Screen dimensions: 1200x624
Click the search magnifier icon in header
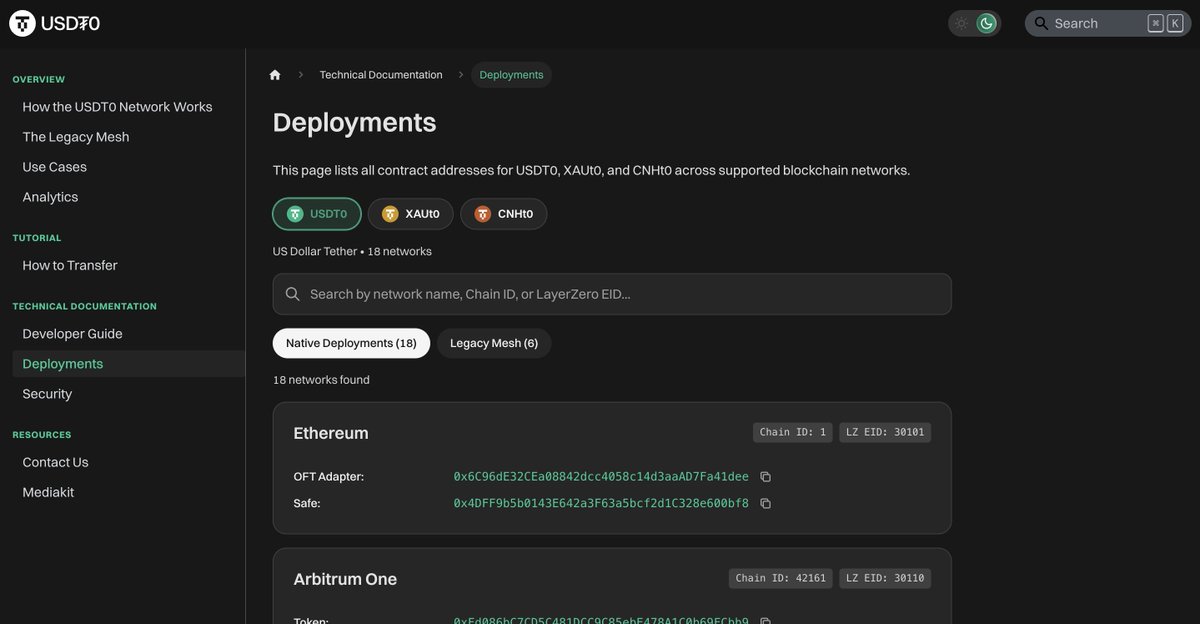pyautogui.click(x=1041, y=23)
